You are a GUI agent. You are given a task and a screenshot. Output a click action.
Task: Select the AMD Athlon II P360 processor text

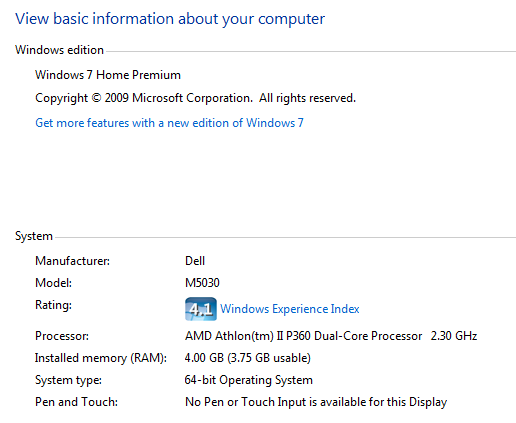tap(331, 336)
